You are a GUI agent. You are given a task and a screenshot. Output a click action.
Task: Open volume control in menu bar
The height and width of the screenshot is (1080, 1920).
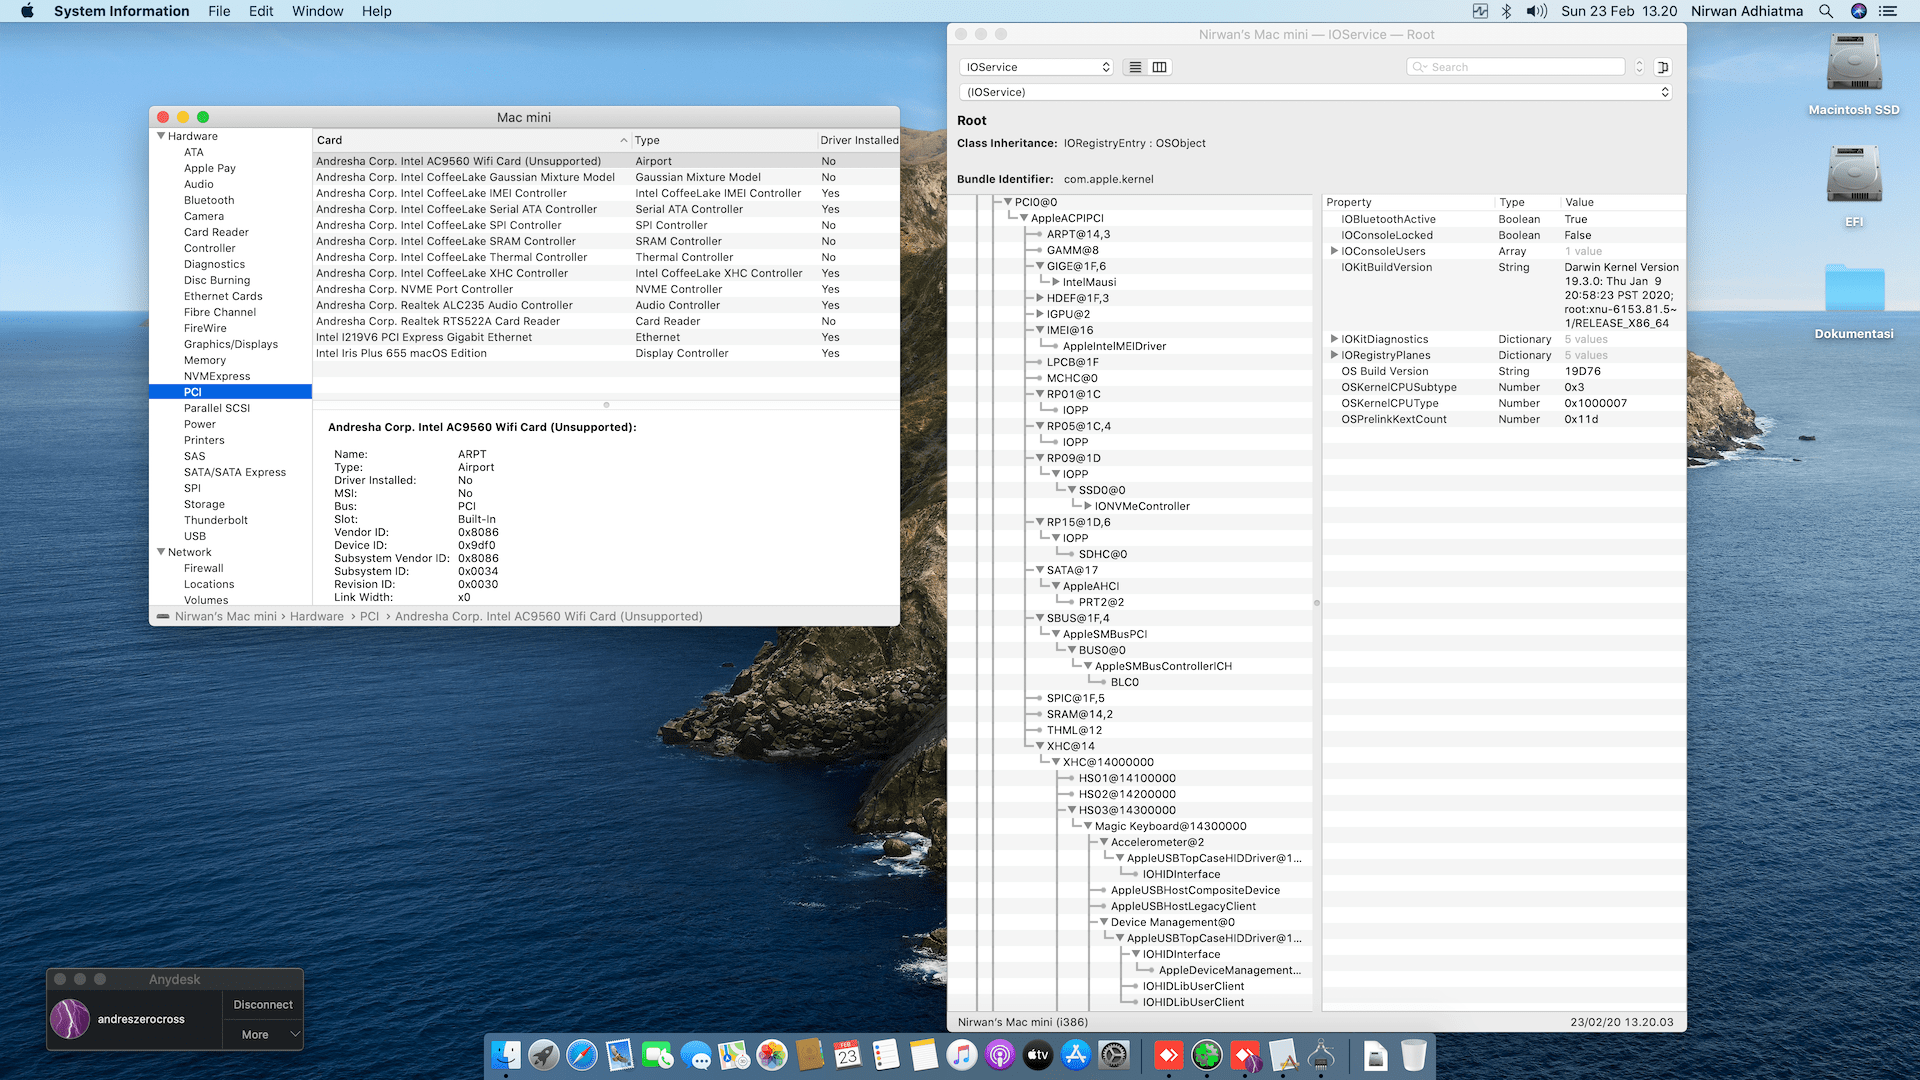[1536, 11]
